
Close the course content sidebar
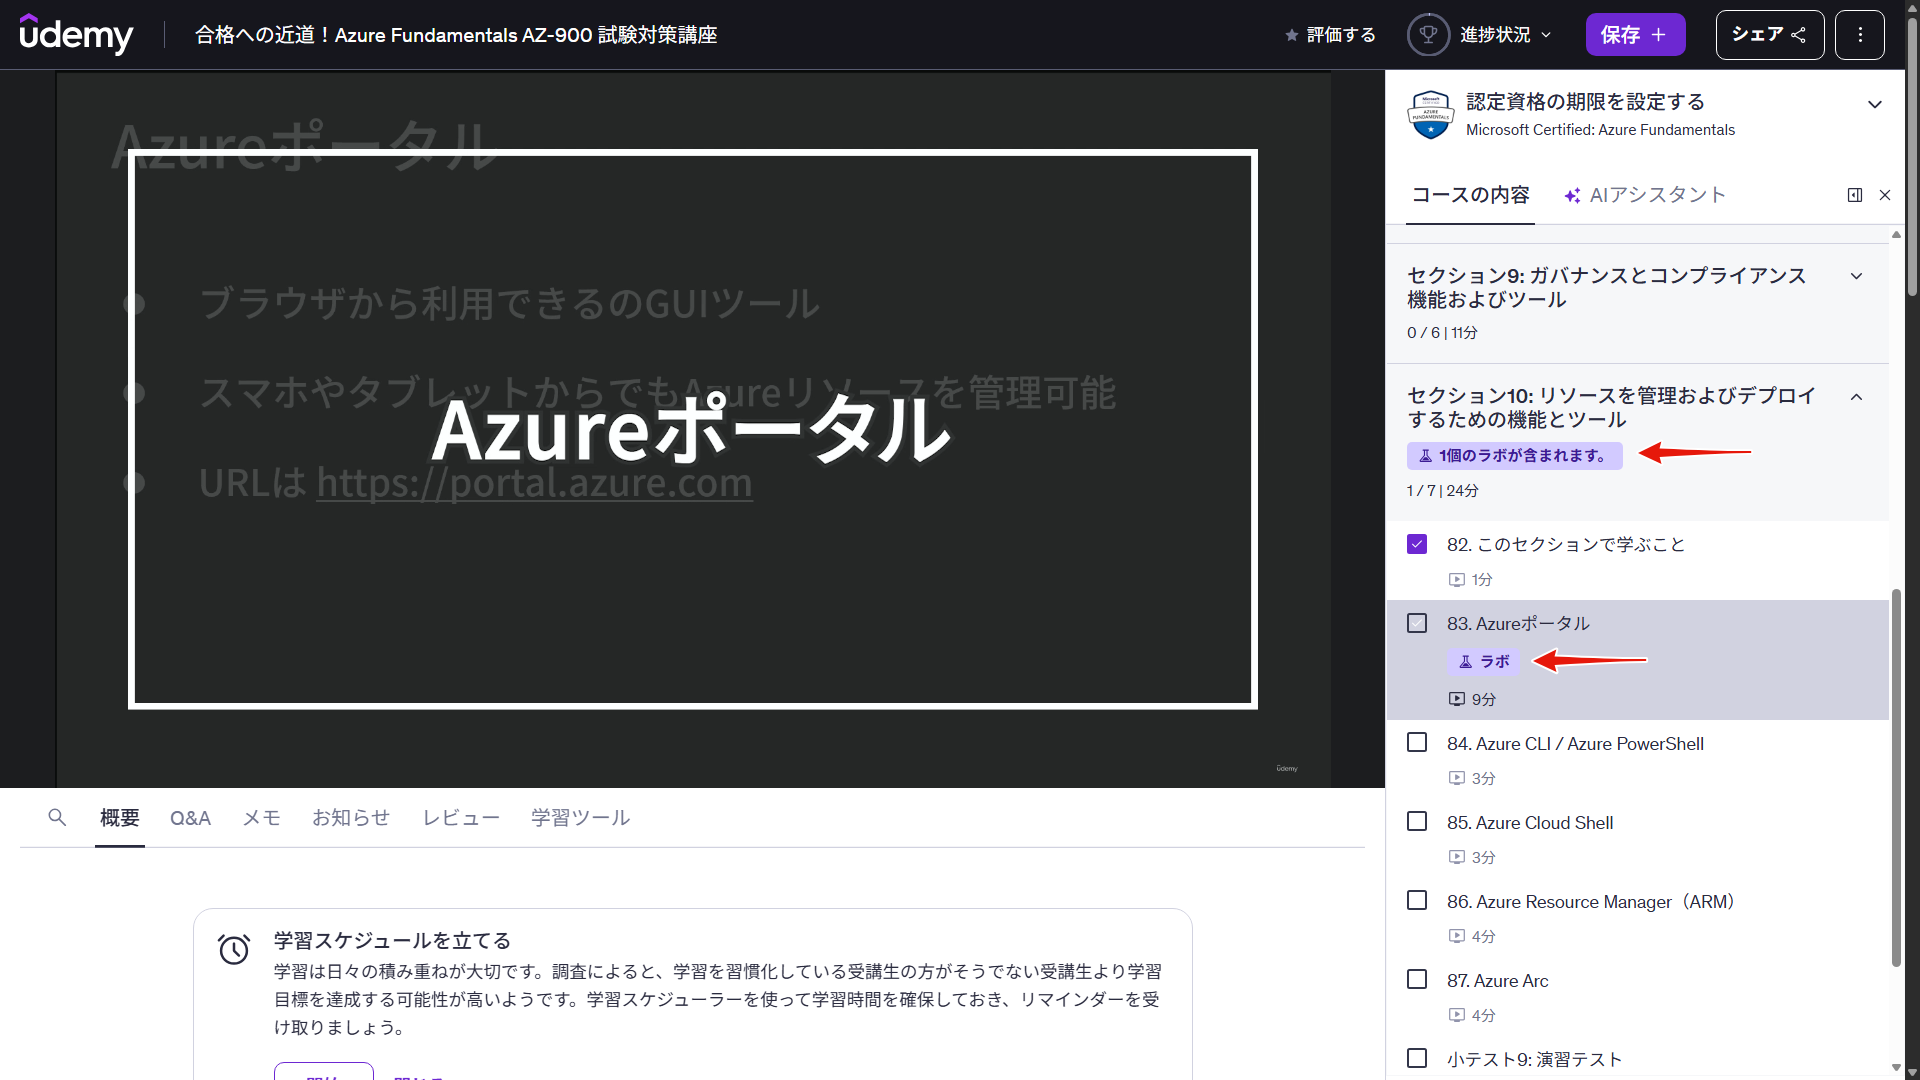1885,195
